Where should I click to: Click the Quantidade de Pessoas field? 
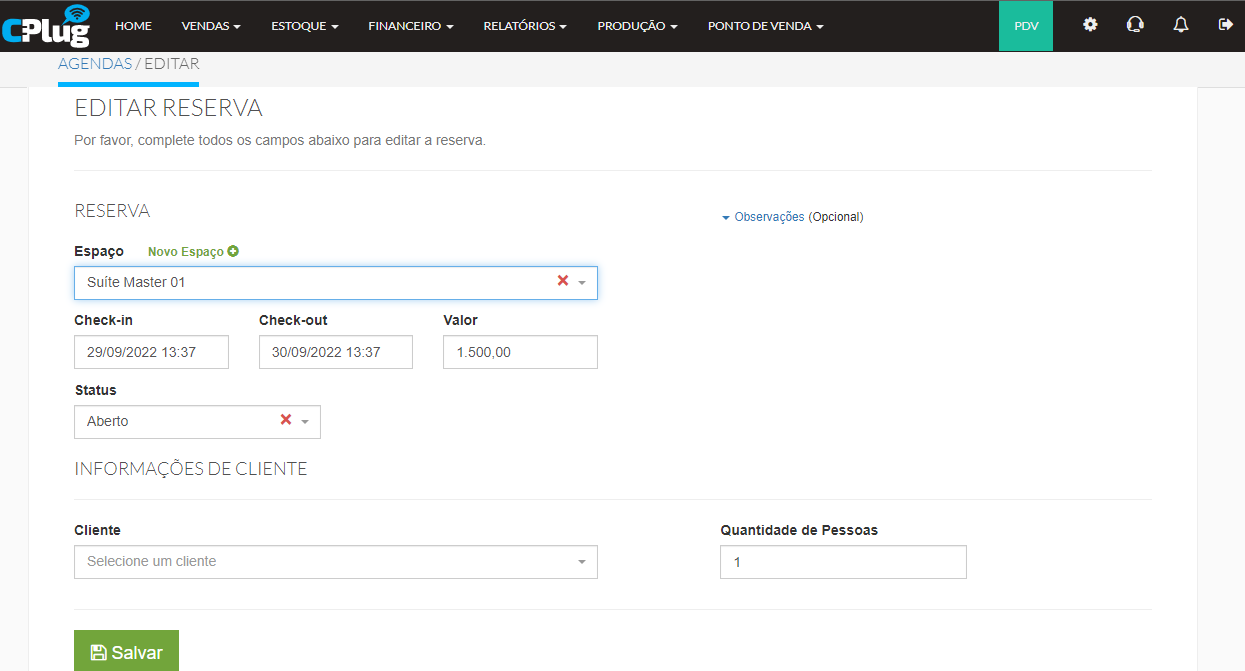(x=843, y=562)
